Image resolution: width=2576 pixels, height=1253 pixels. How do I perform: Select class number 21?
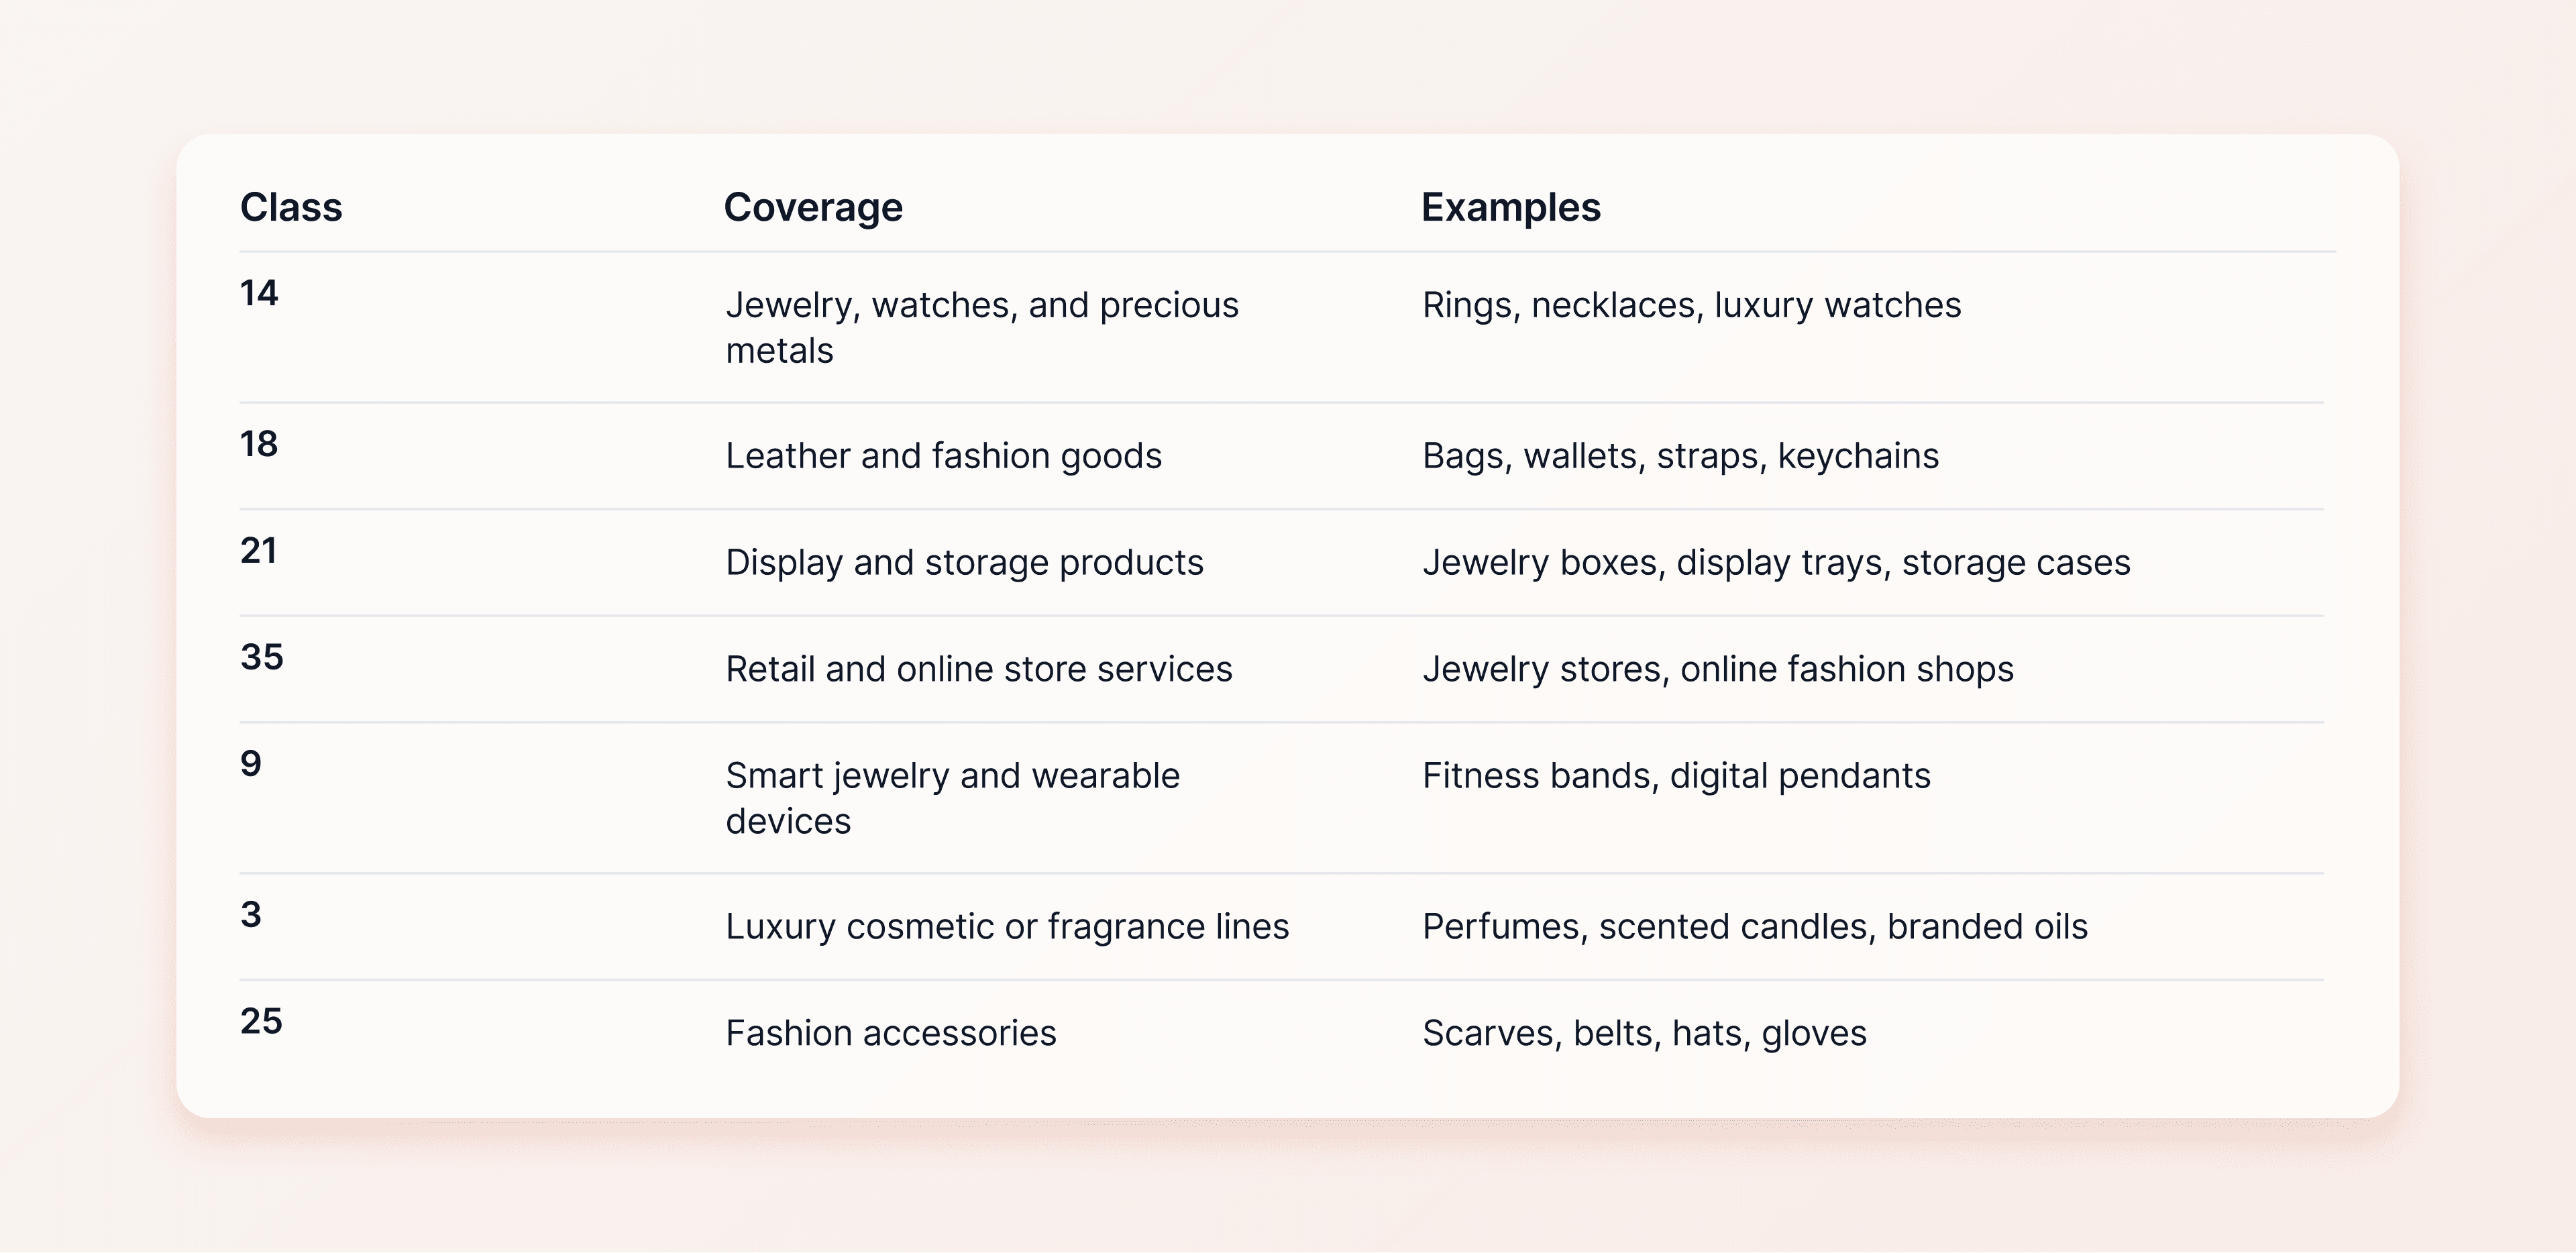pos(259,551)
